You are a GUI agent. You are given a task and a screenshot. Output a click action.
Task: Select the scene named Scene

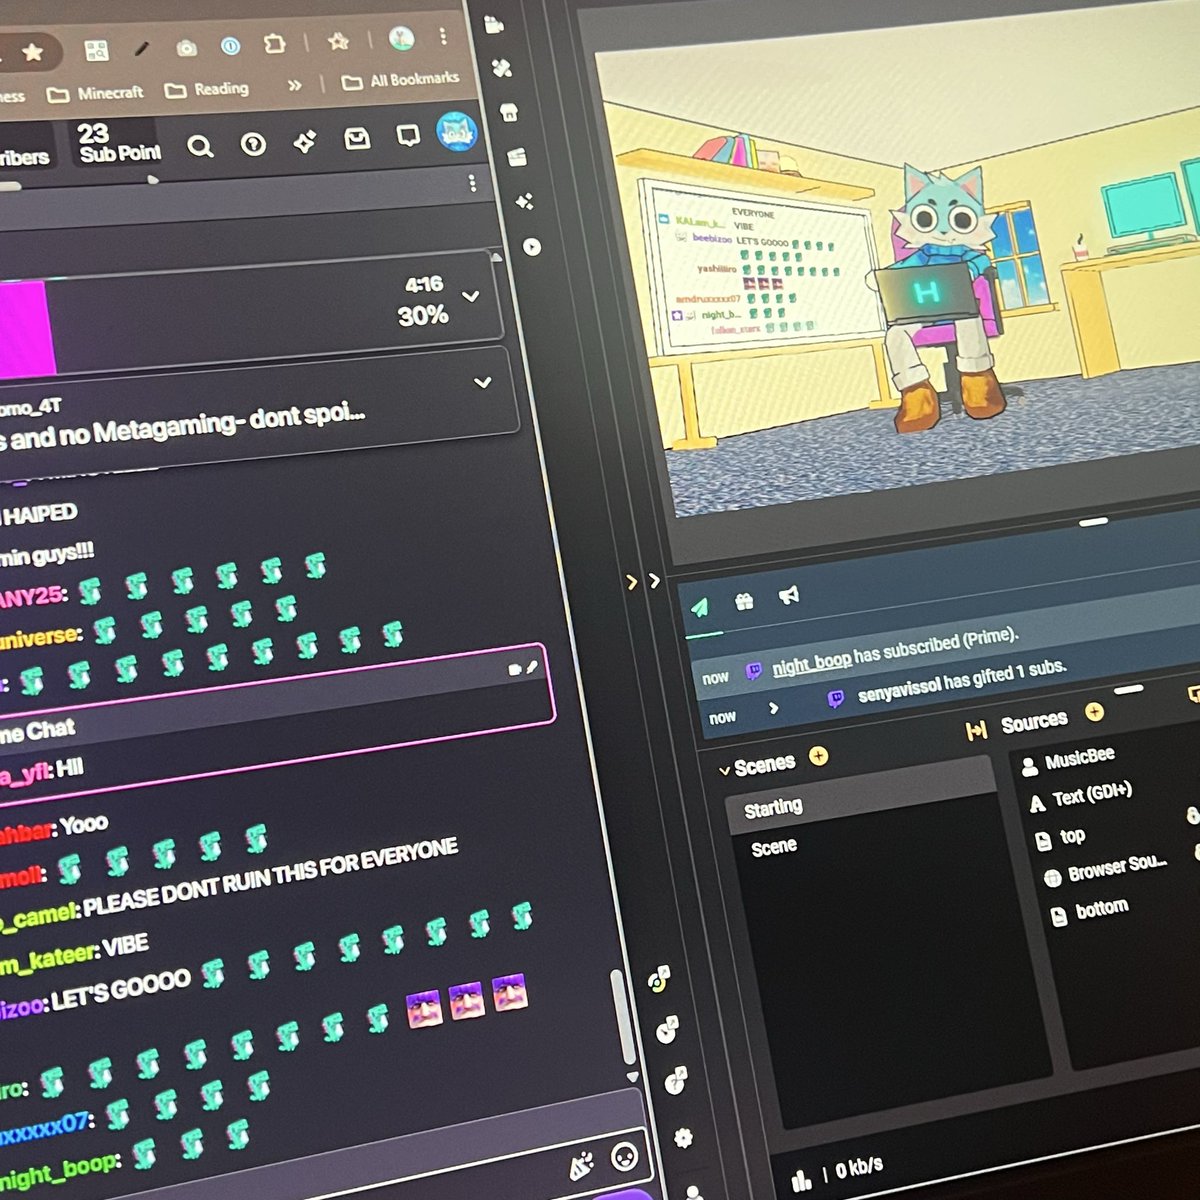click(774, 847)
